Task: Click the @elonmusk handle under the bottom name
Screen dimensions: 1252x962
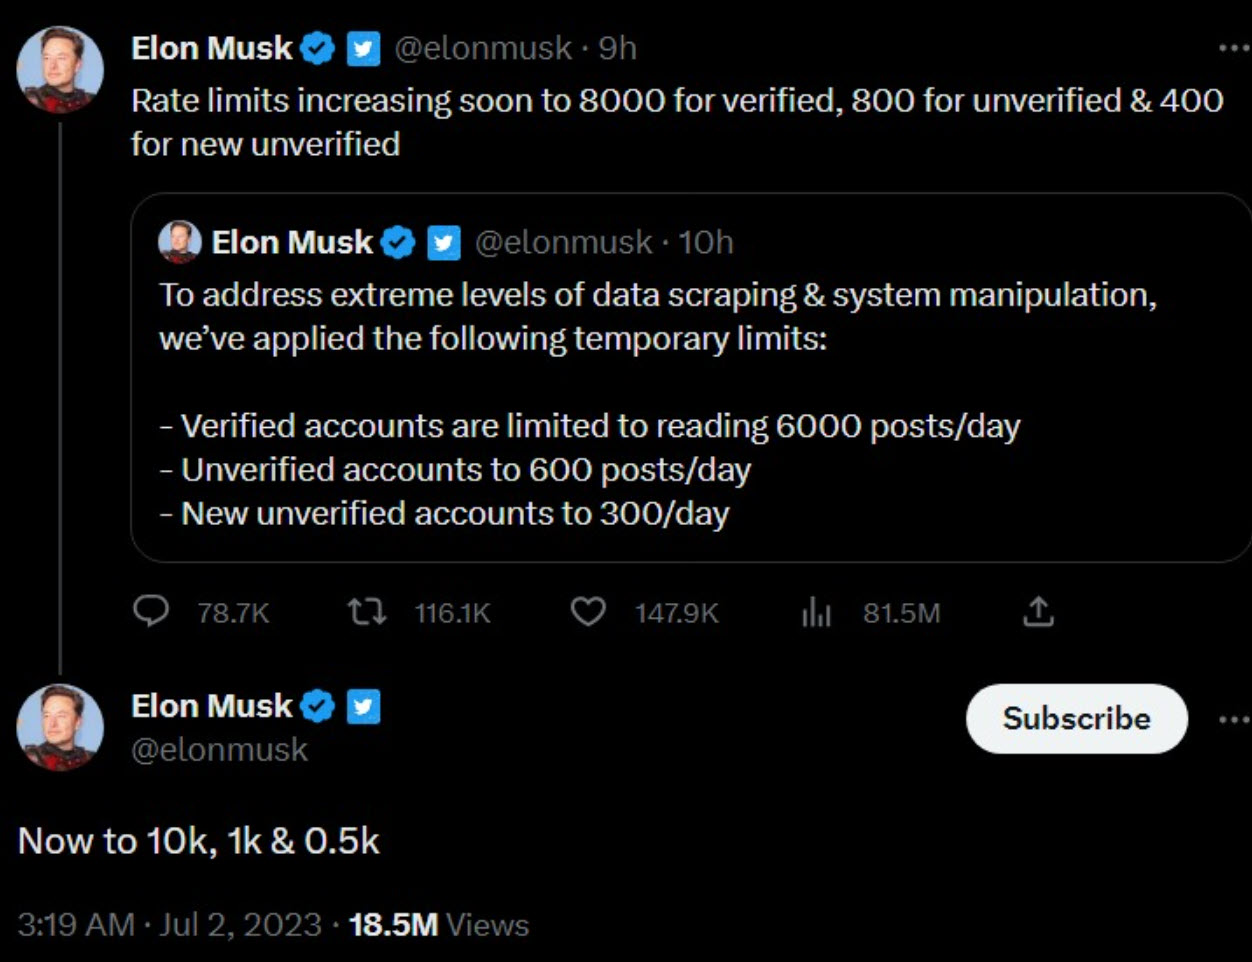Action: click(219, 750)
